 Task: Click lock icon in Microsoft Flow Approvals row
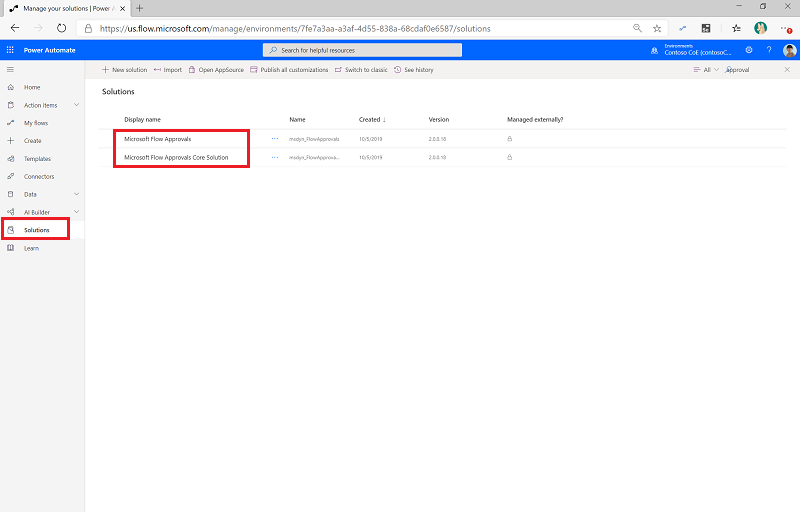click(509, 139)
